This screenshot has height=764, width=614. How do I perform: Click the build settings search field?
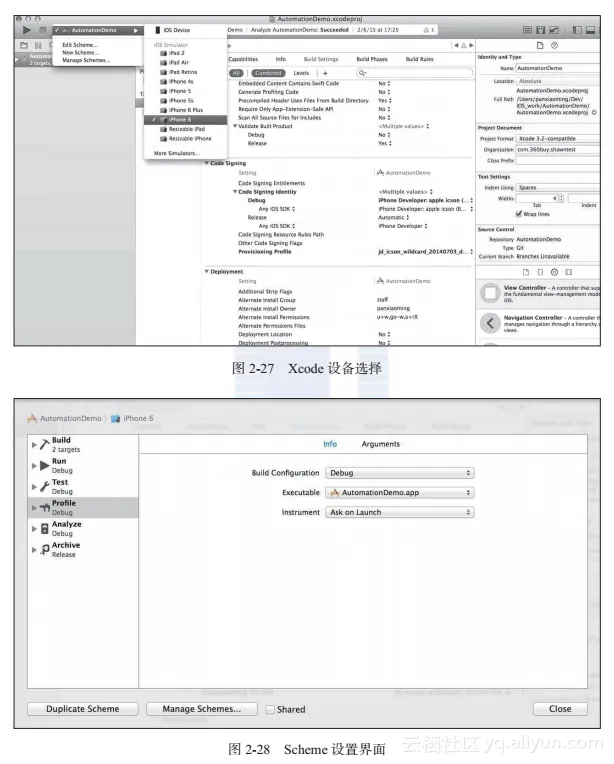tap(414, 73)
